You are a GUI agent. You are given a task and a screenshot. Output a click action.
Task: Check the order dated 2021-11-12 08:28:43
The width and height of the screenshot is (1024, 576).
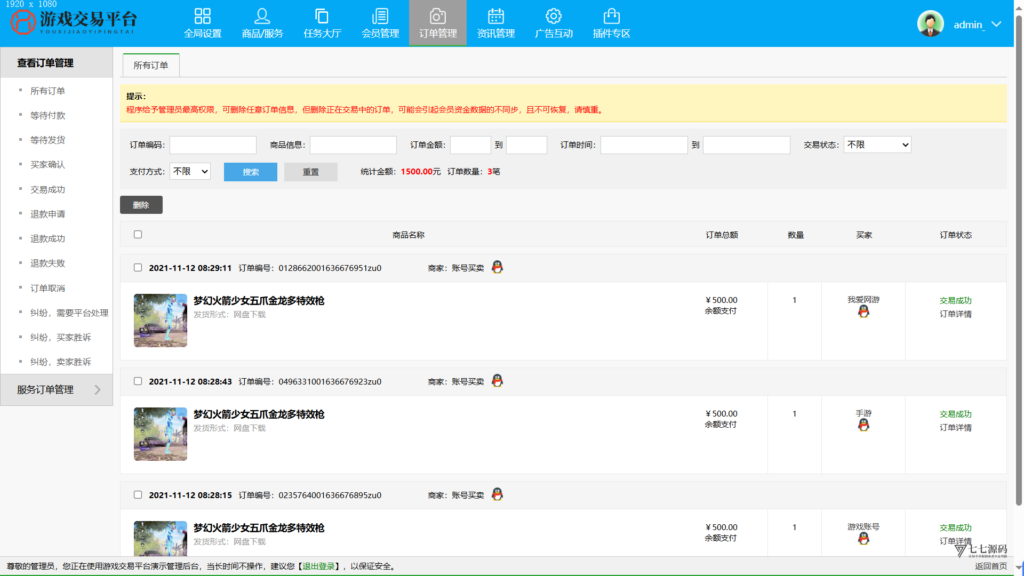138,381
